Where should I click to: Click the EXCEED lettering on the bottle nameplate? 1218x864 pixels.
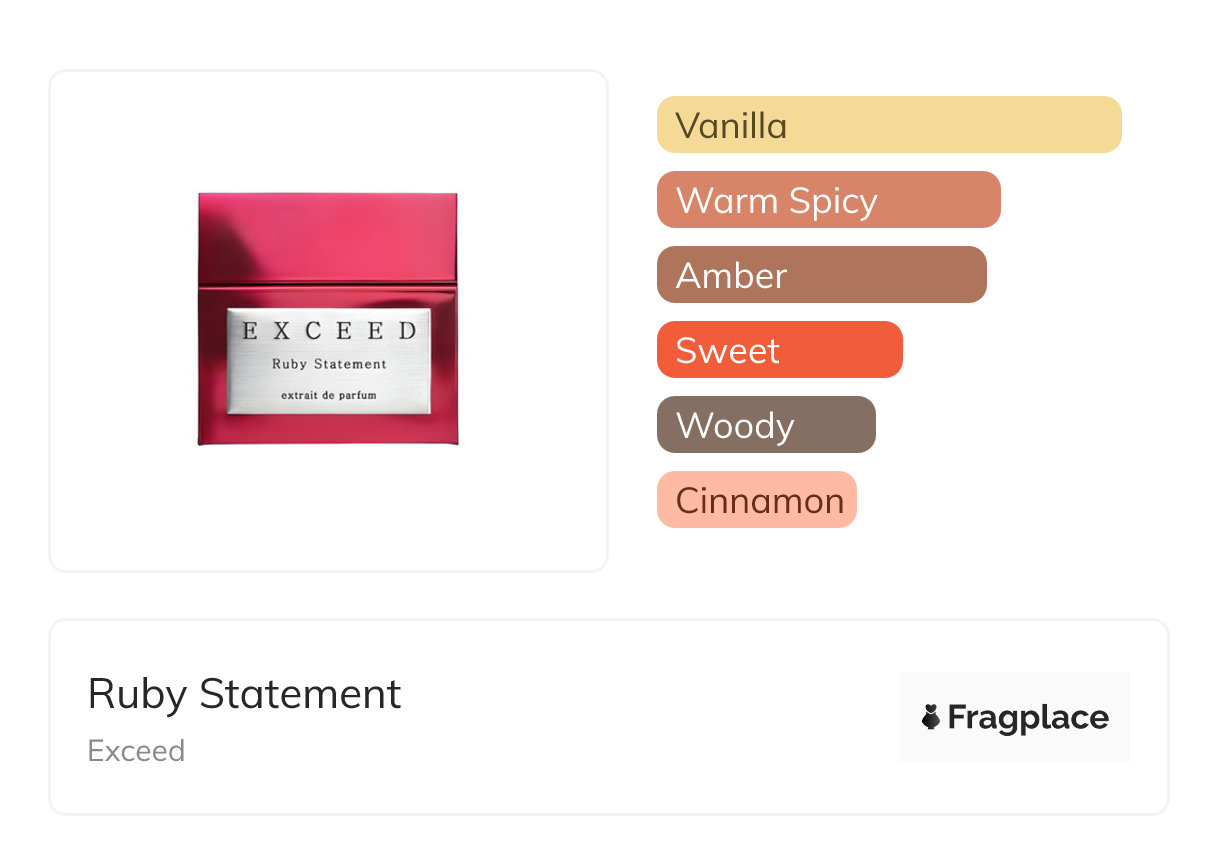(x=329, y=331)
